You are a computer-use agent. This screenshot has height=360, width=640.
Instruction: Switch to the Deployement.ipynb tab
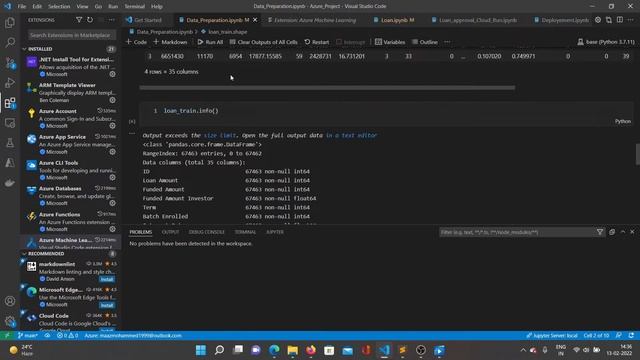click(562, 20)
